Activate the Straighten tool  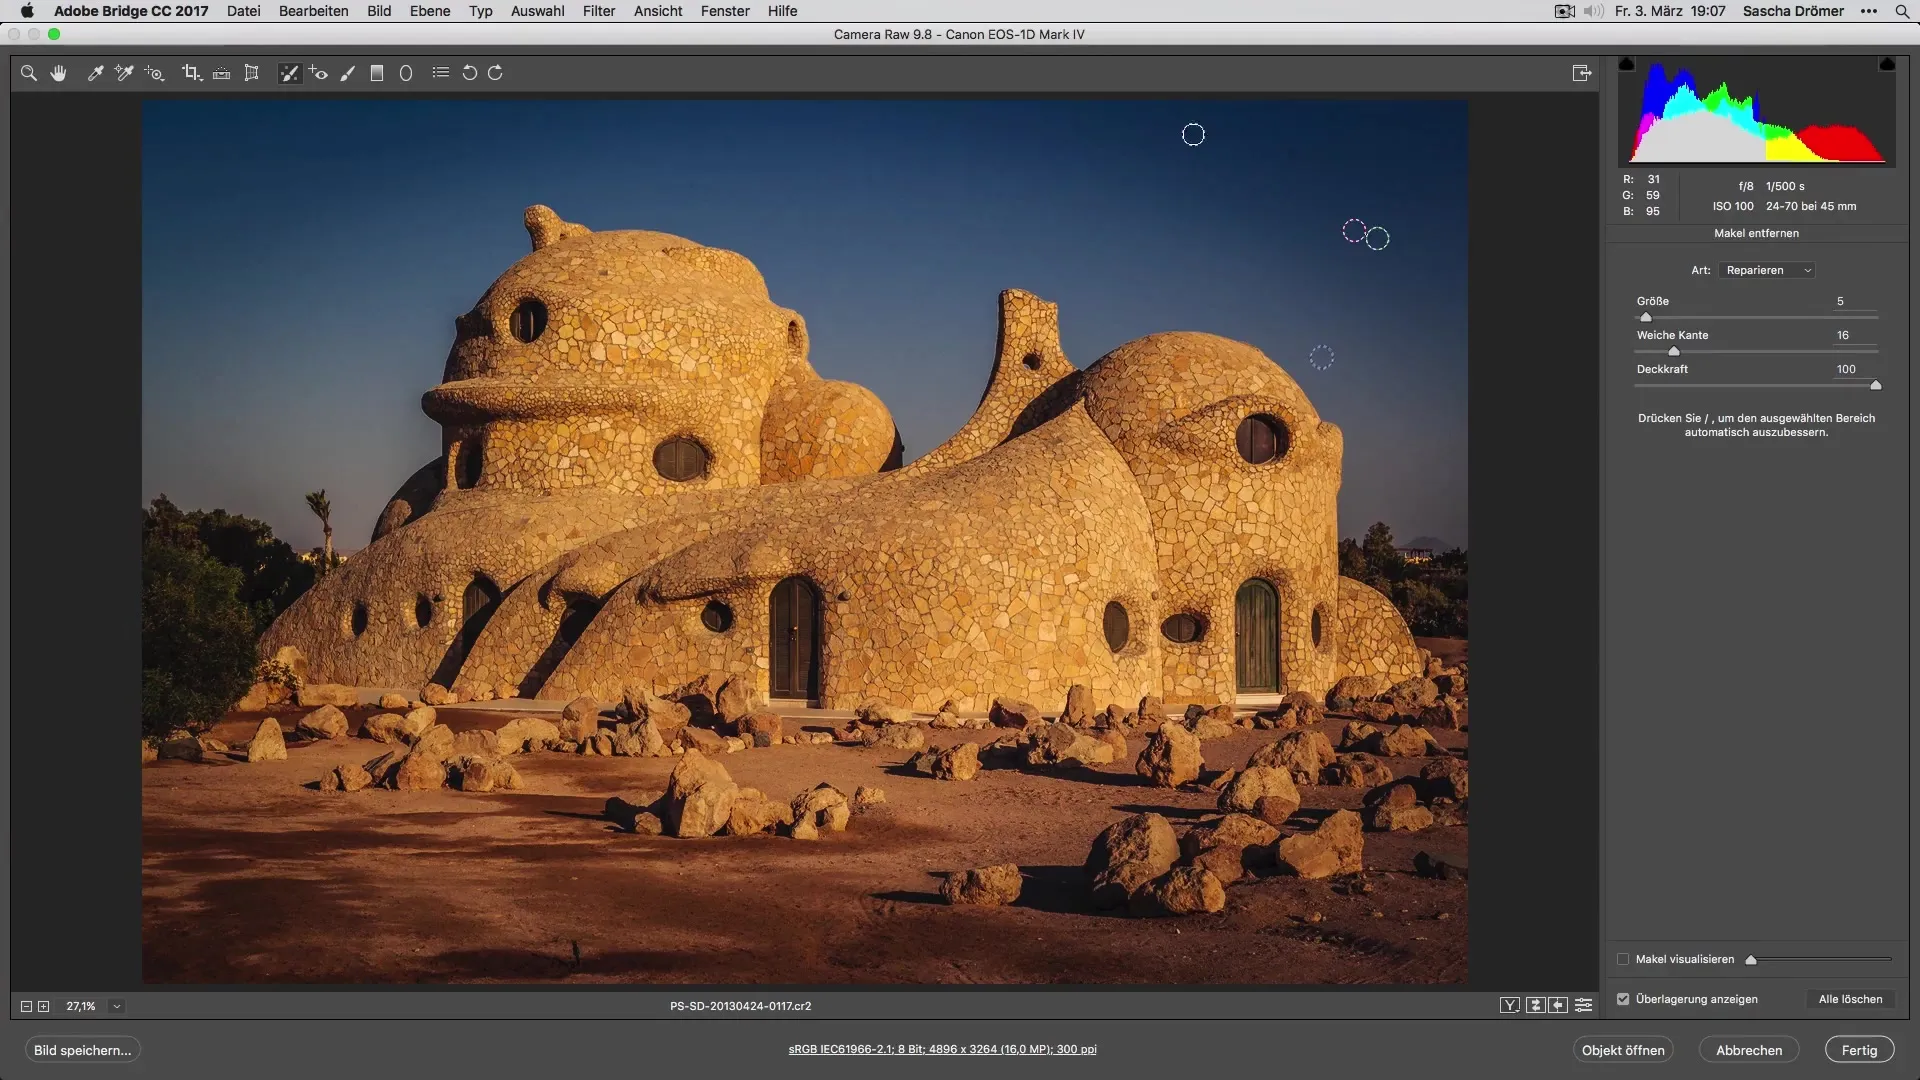pos(222,73)
